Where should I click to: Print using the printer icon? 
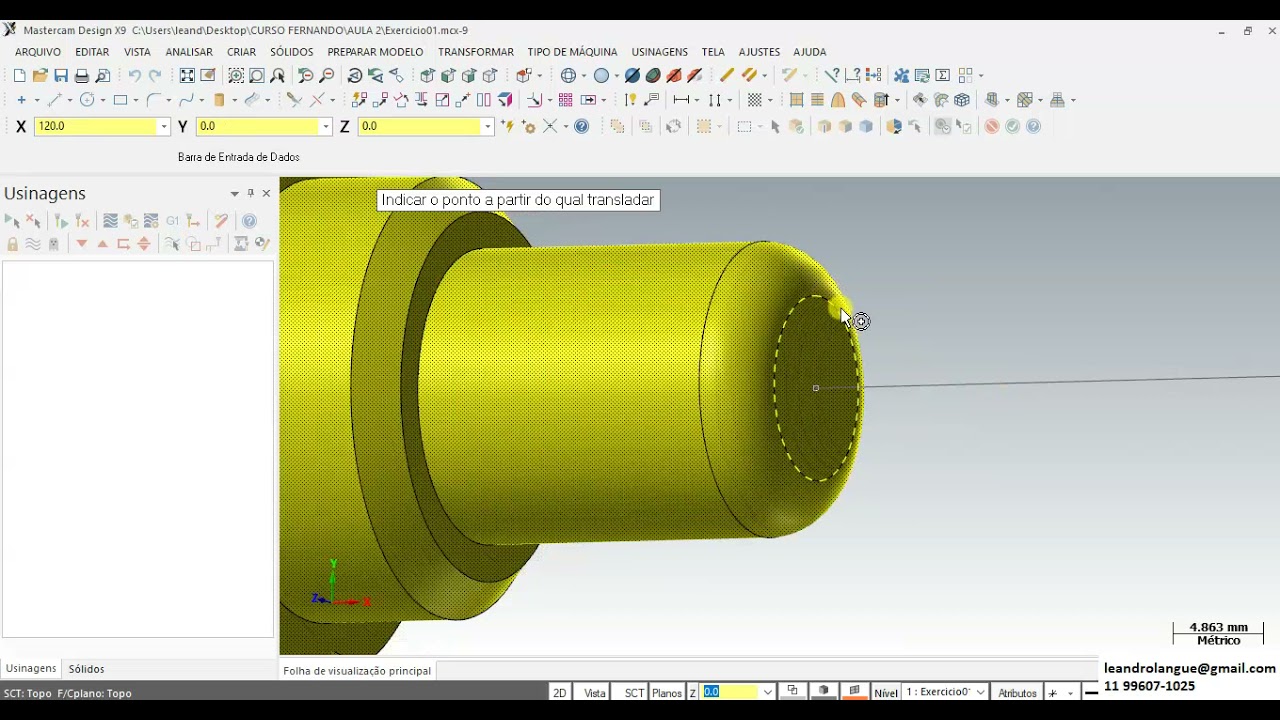pos(82,76)
